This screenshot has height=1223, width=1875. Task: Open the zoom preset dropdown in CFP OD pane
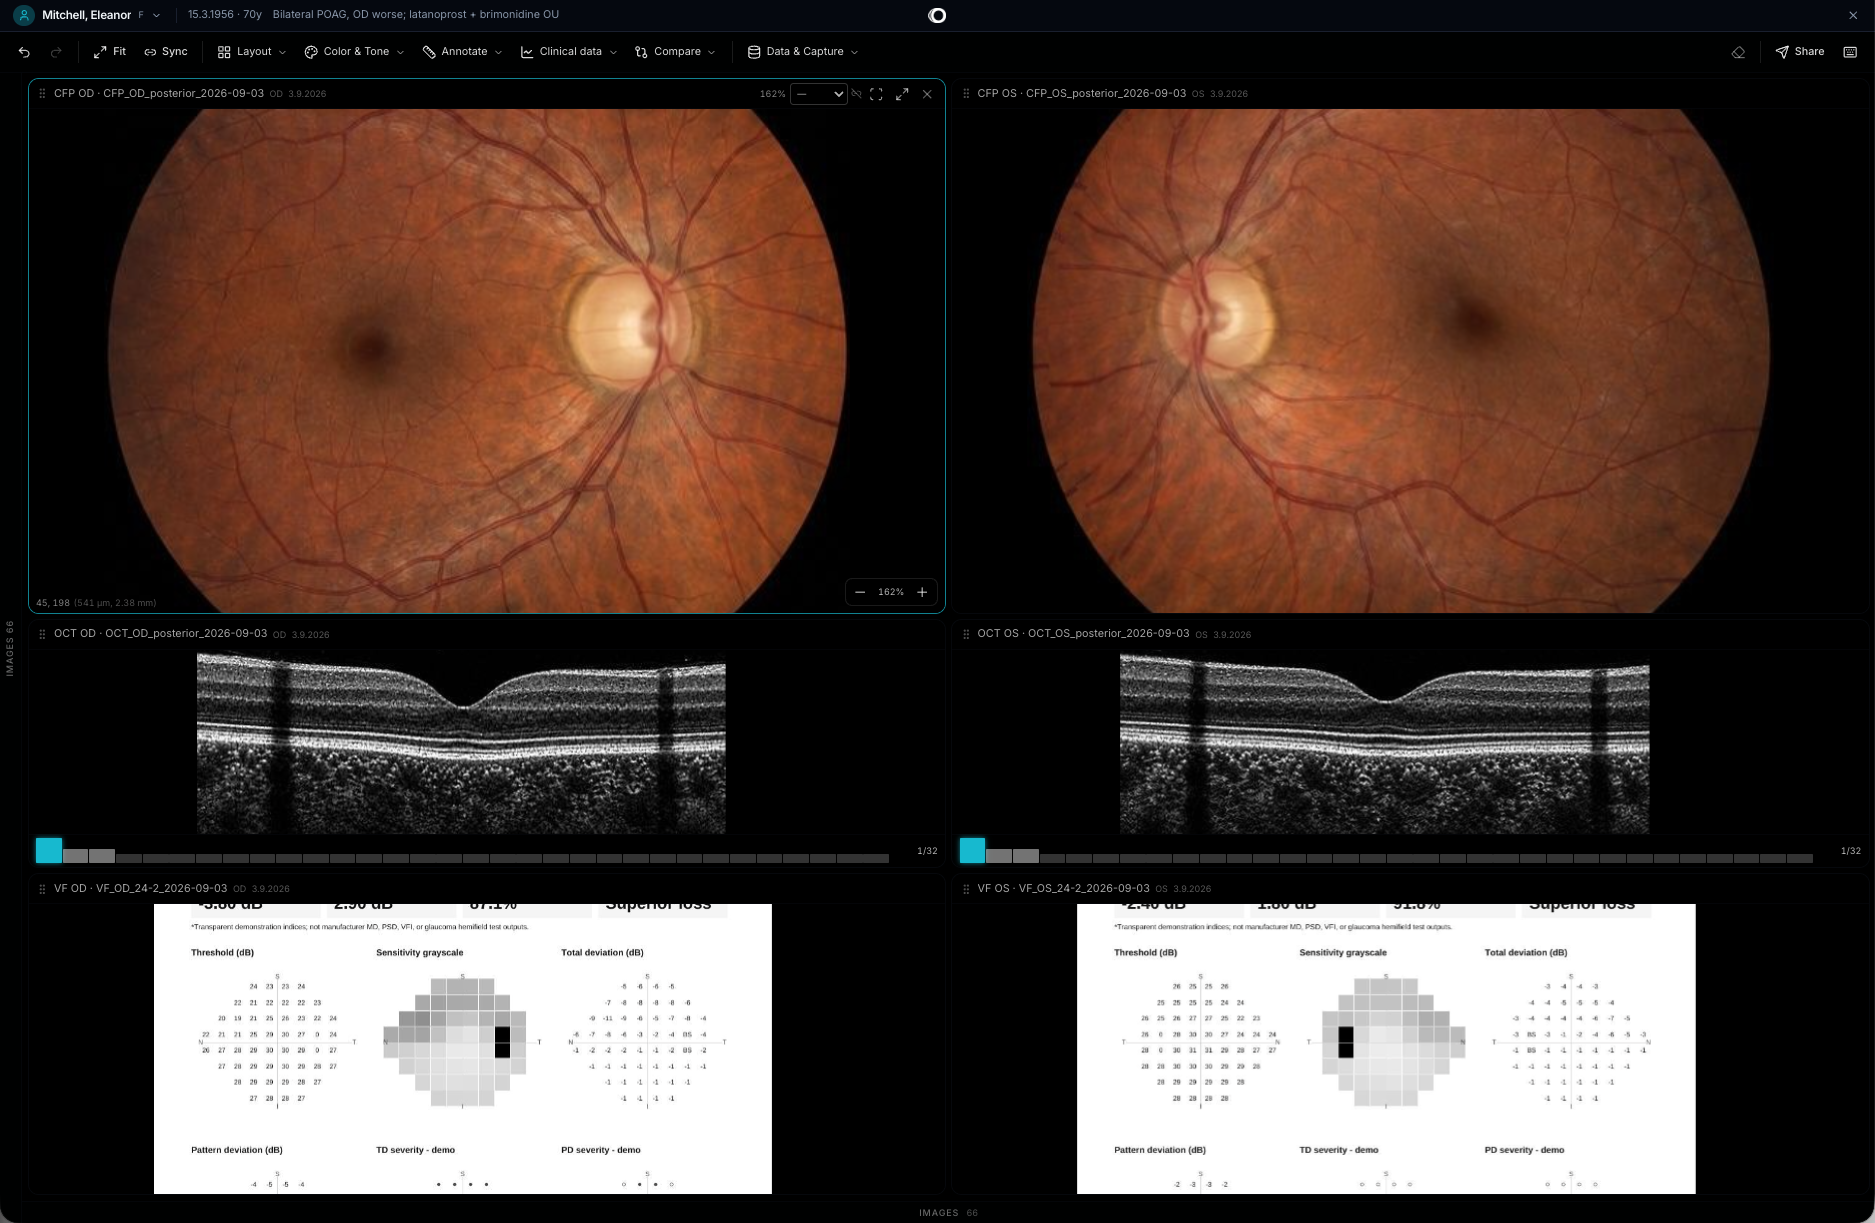point(818,94)
